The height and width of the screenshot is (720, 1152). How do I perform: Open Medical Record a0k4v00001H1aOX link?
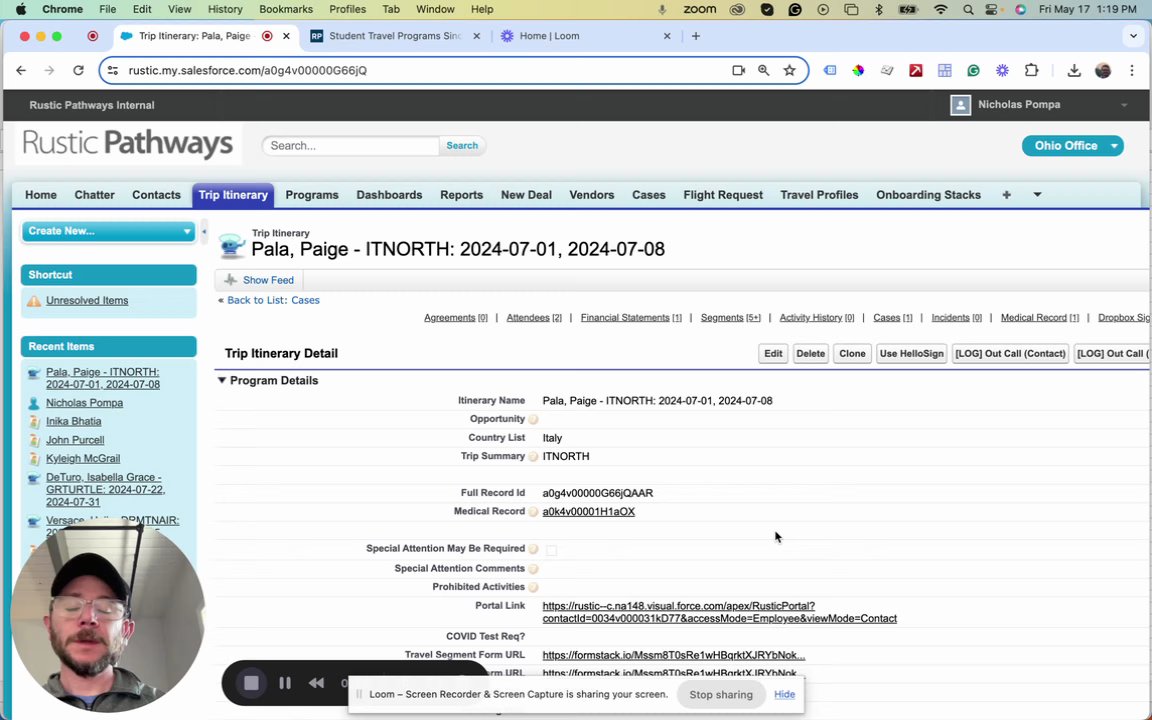click(588, 511)
